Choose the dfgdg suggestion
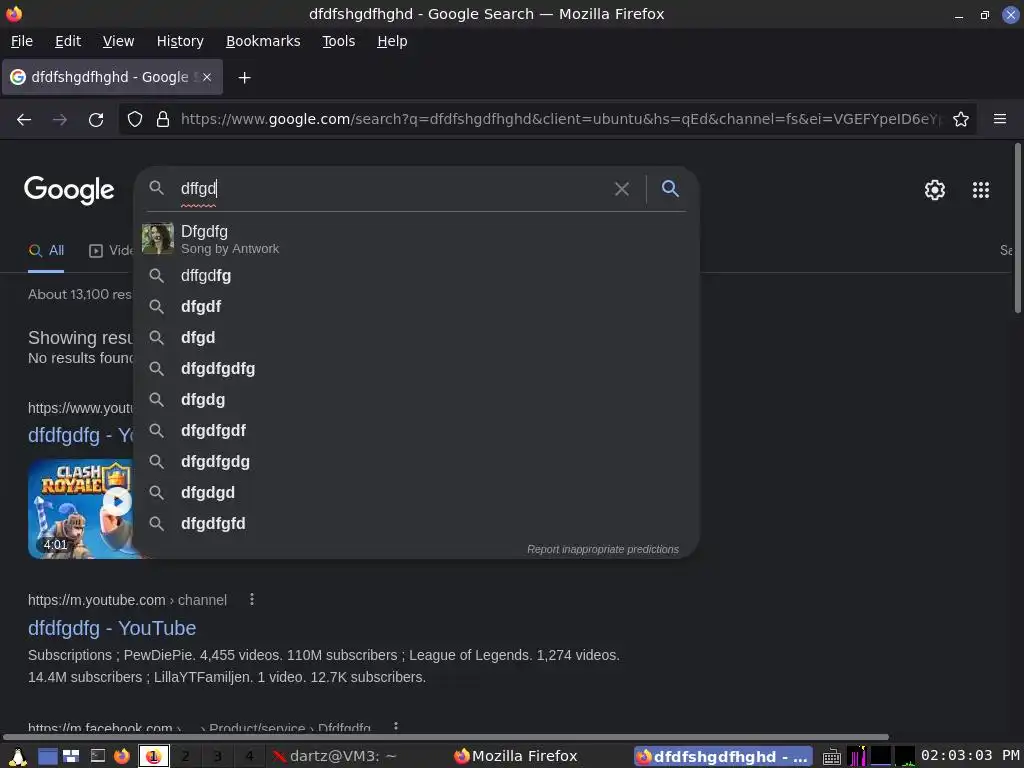This screenshot has width=1024, height=768. [x=416, y=400]
